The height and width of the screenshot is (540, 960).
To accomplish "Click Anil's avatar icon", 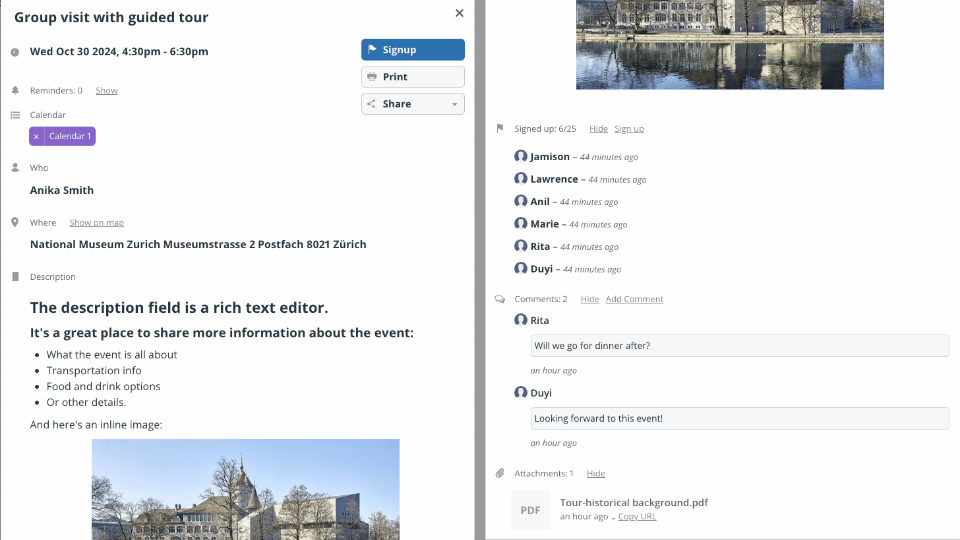I will click(x=520, y=201).
